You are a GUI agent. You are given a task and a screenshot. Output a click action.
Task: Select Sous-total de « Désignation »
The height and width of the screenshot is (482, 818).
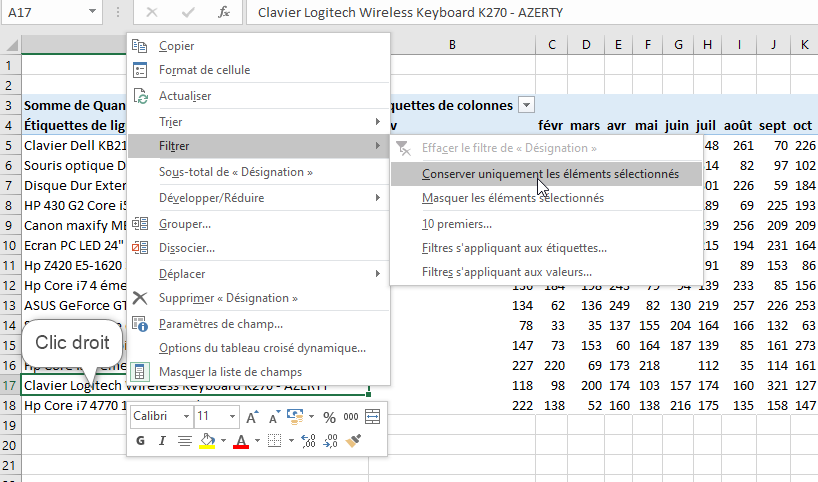[258, 172]
